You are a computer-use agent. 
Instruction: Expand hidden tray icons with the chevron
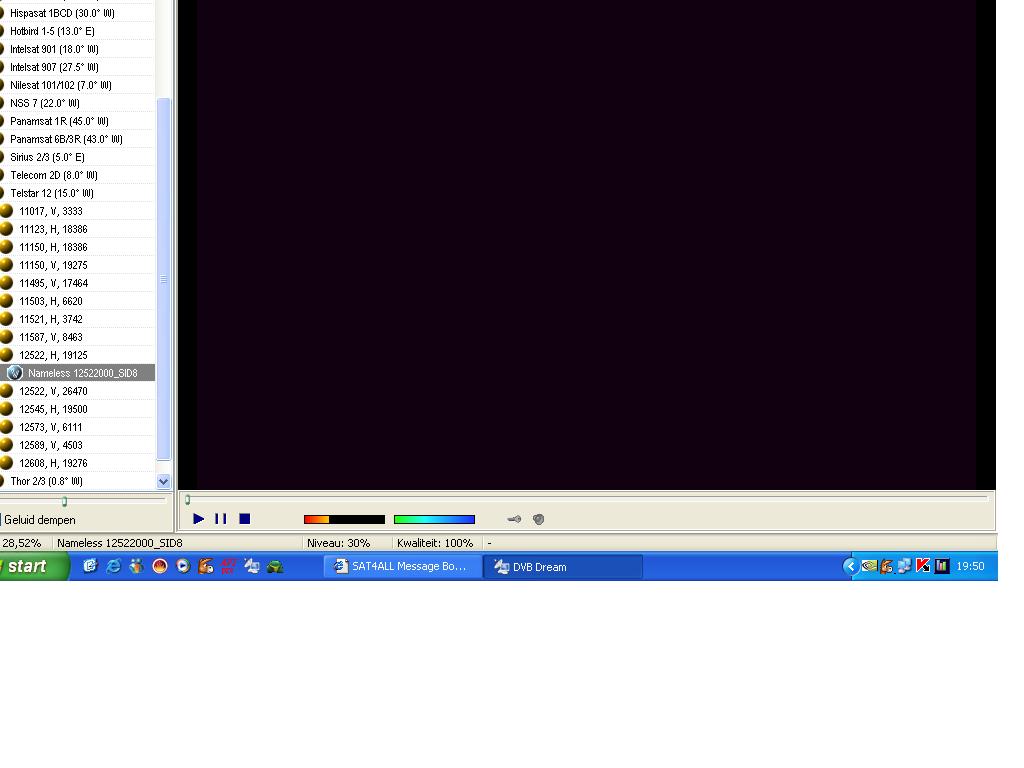click(850, 566)
